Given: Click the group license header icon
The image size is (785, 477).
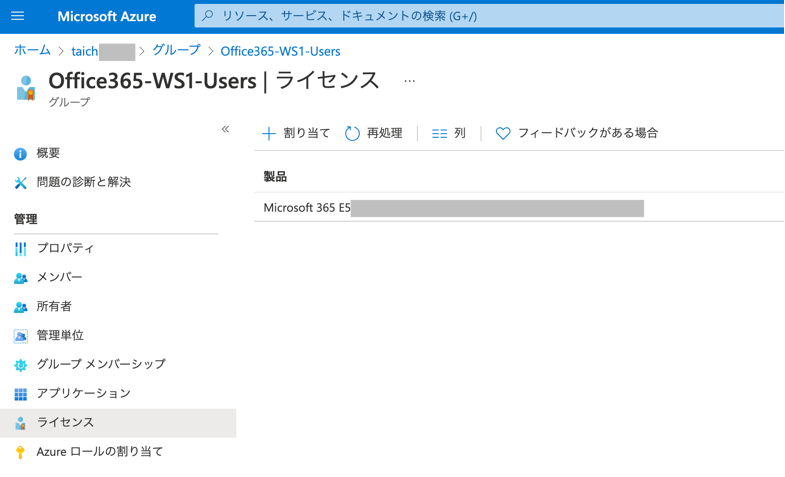Looking at the screenshot, I should coord(26,88).
